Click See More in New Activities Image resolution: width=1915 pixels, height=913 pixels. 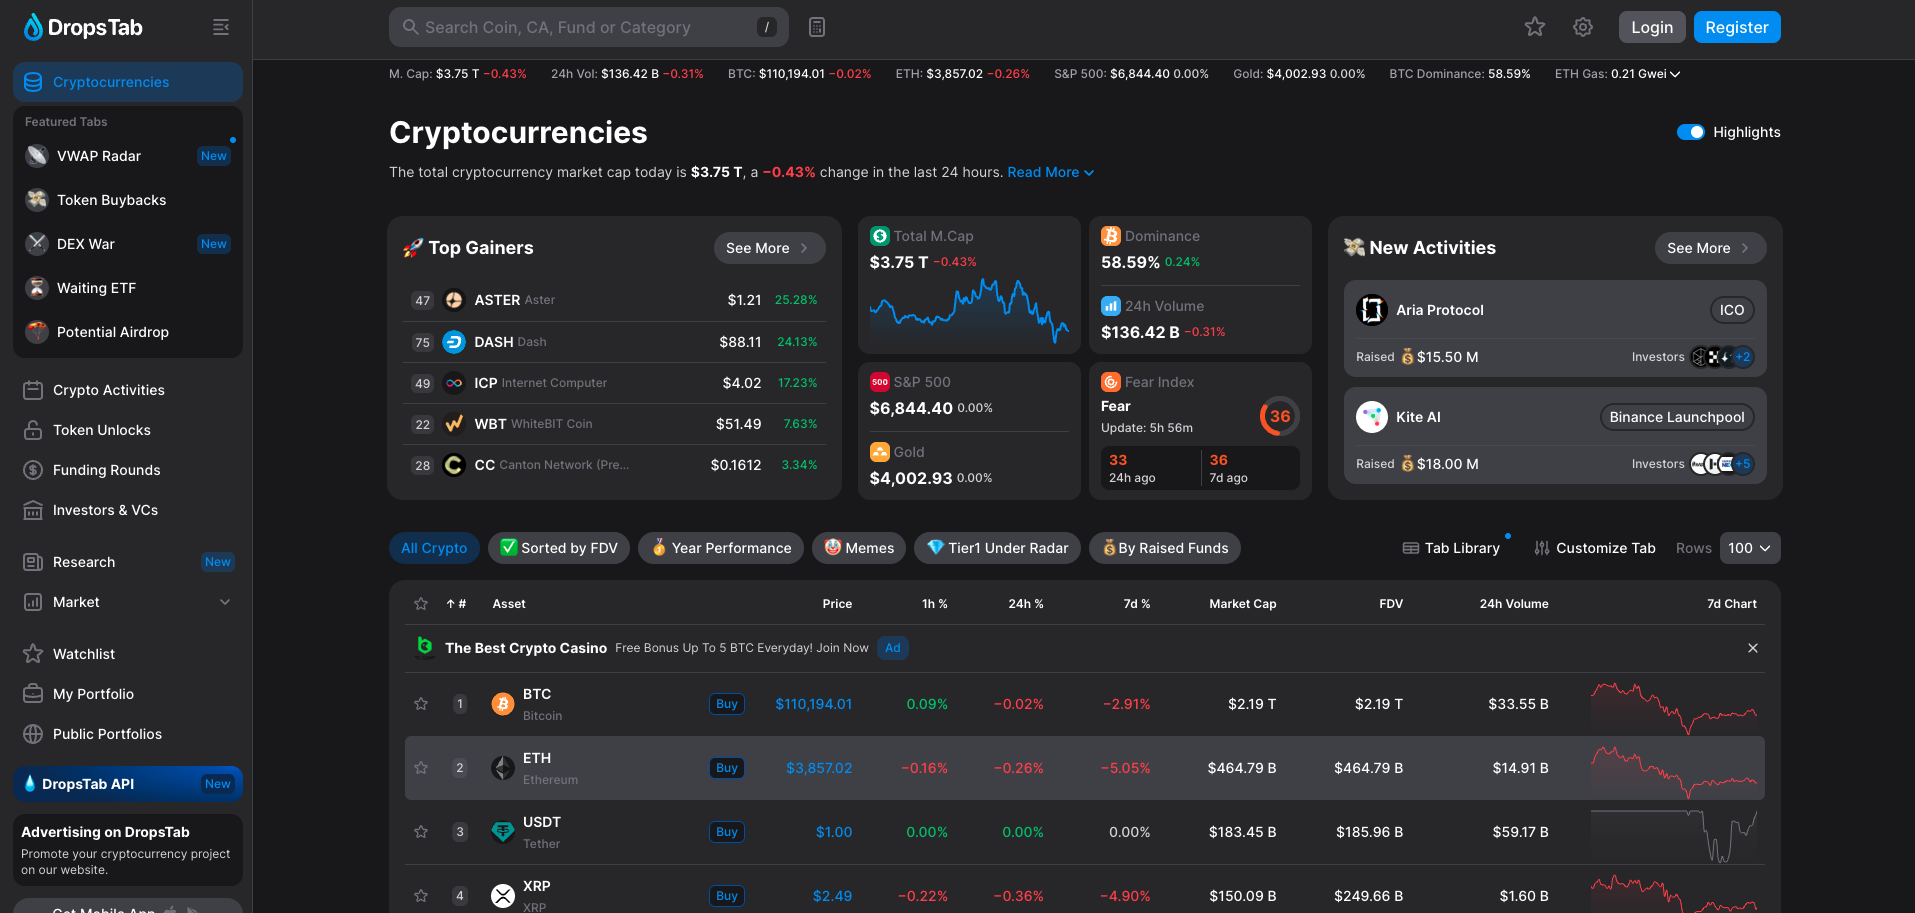click(1710, 248)
